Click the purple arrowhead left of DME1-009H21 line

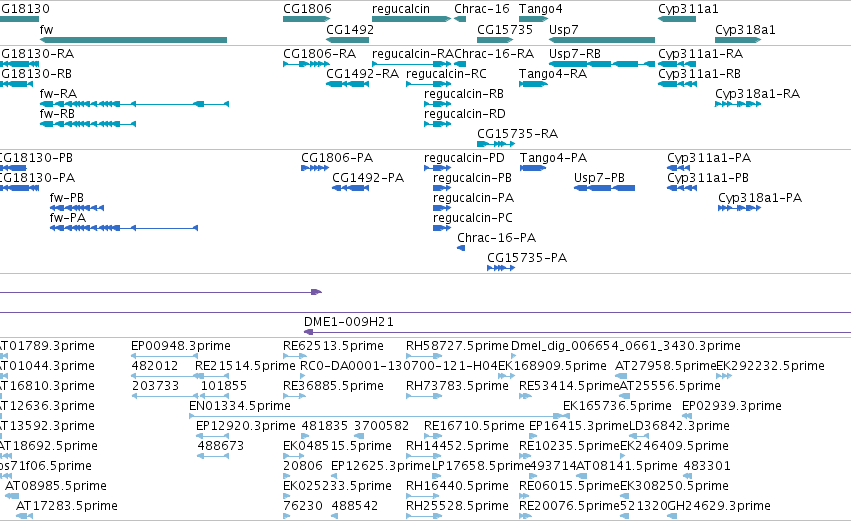(x=308, y=332)
